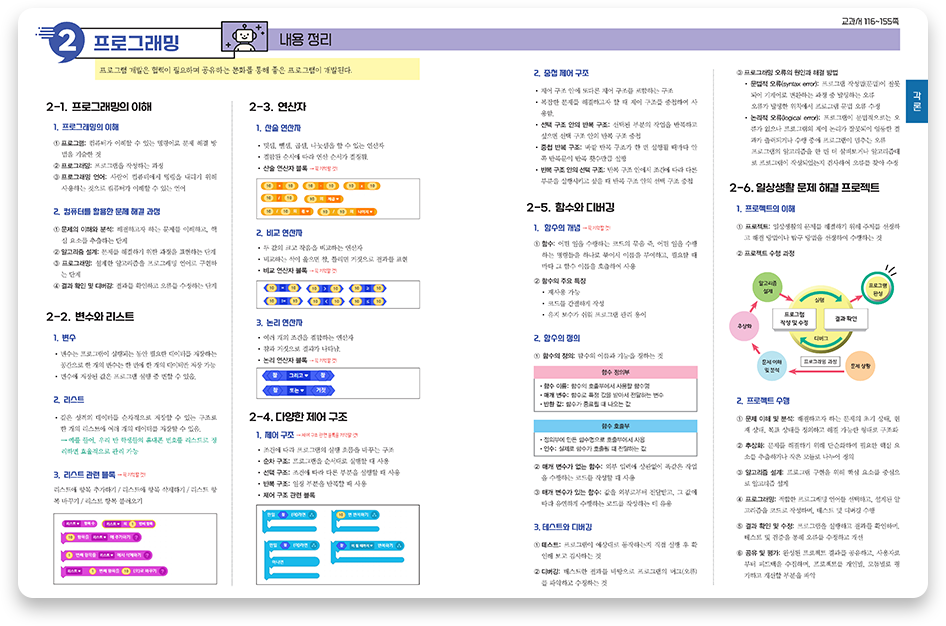Click the 그리고 logic operator block
The width and height of the screenshot is (946, 626).
(298, 375)
